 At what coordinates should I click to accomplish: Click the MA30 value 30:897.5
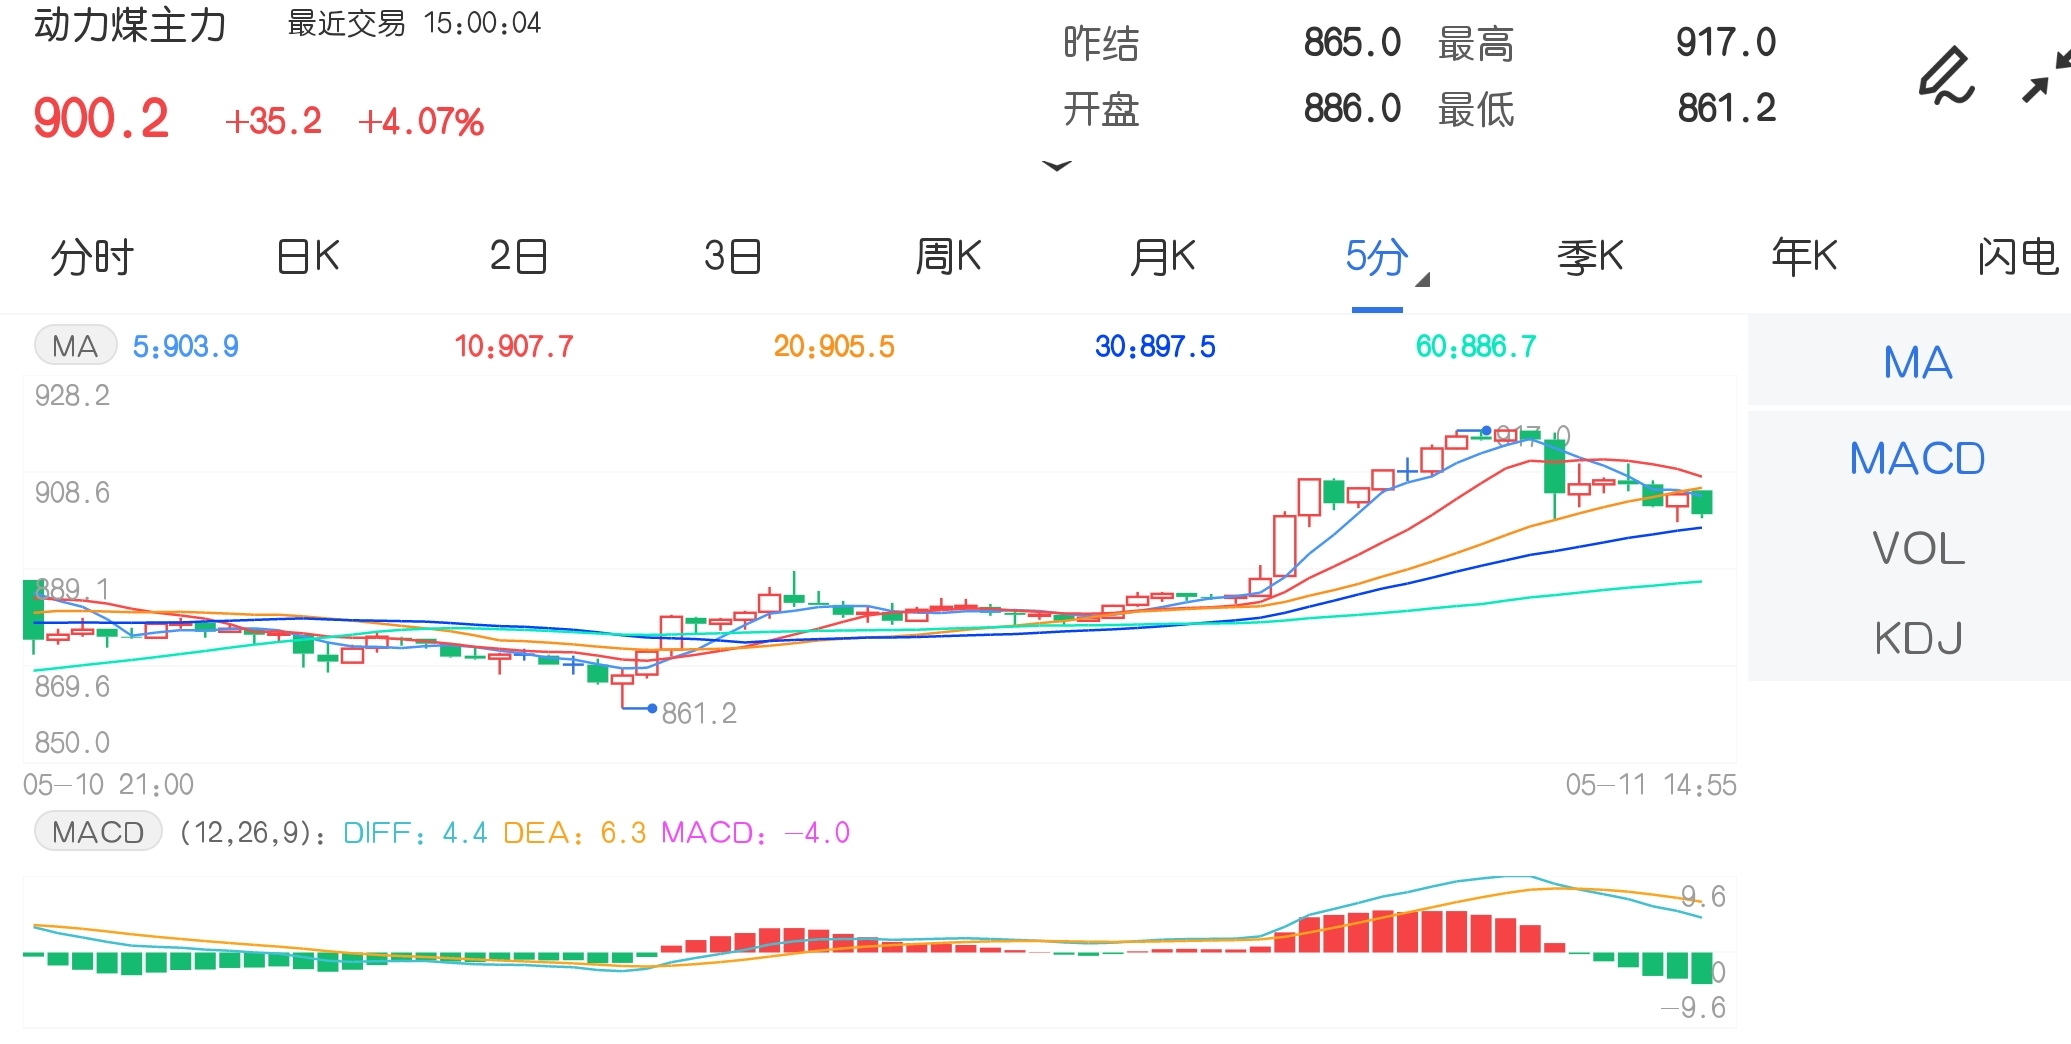[x=1155, y=347]
